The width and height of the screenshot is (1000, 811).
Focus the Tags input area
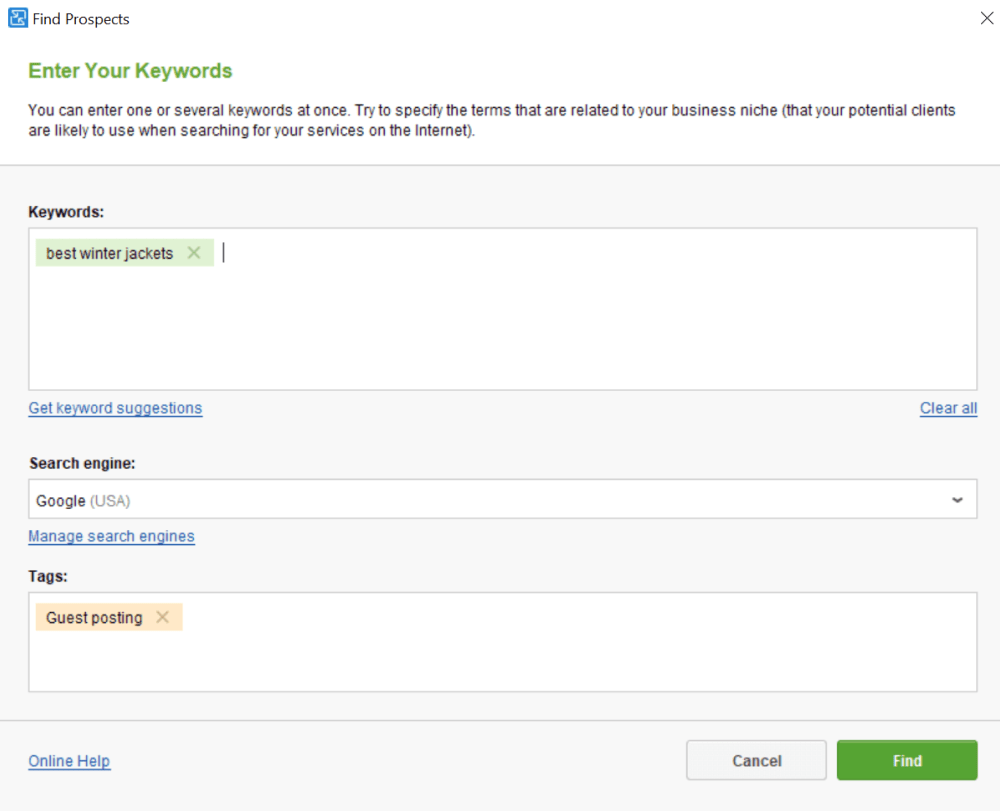[503, 642]
